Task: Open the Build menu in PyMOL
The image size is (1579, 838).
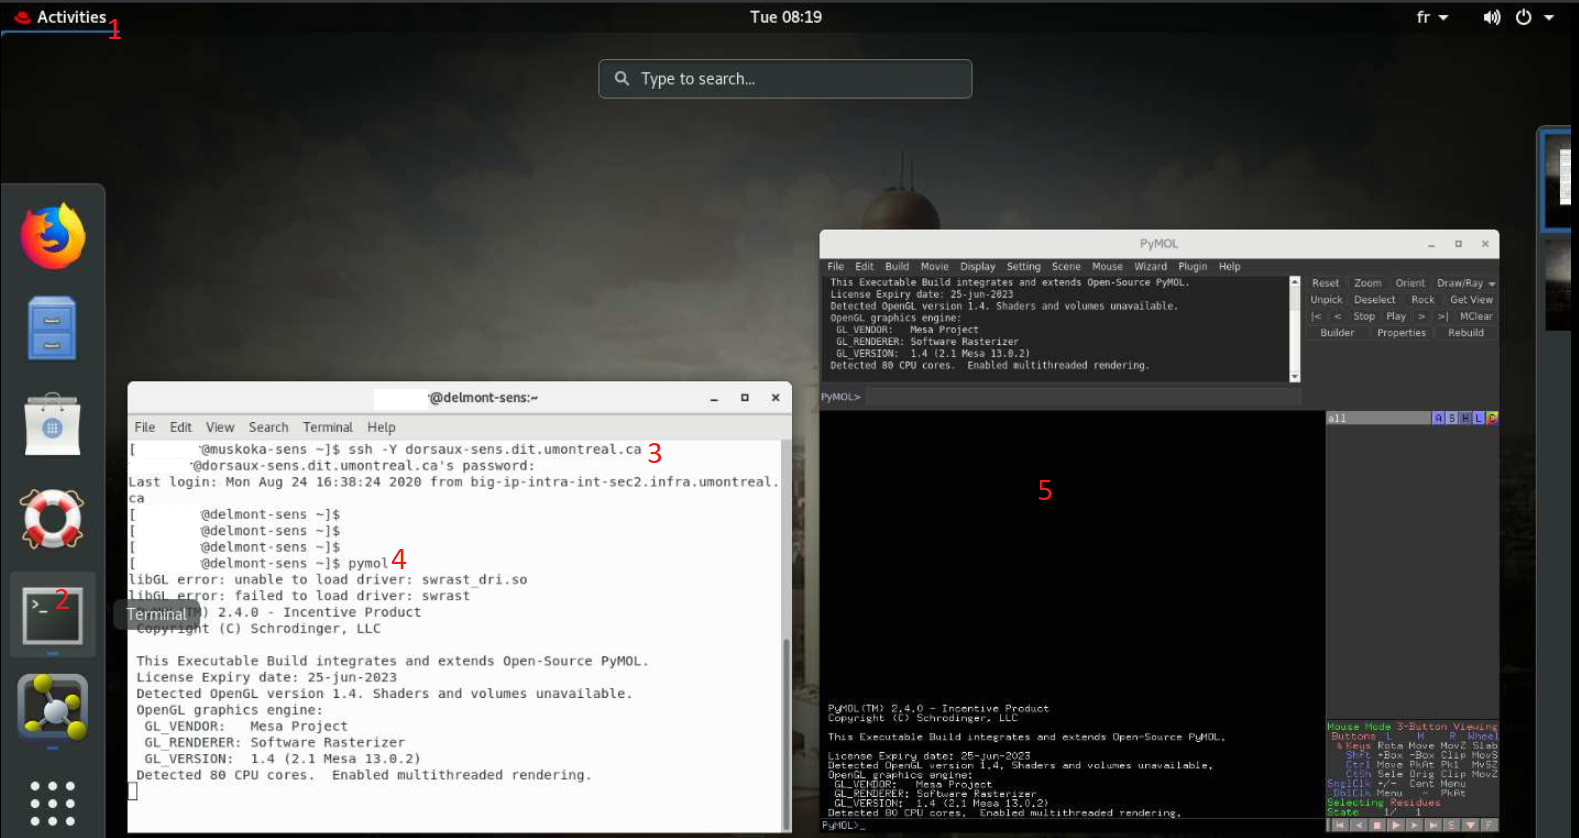Action: 897,267
